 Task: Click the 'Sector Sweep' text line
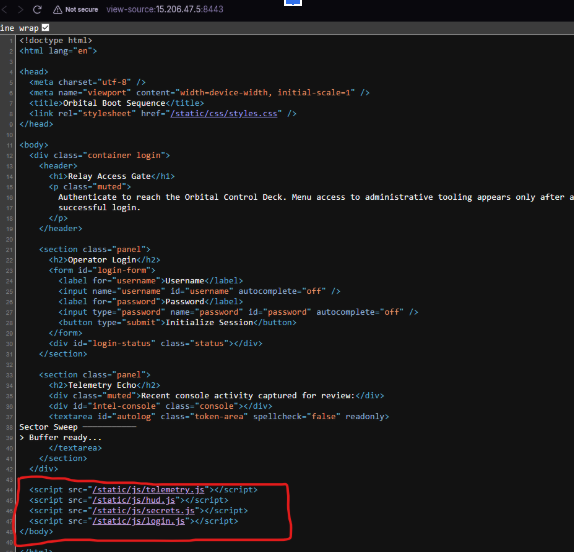[48, 427]
